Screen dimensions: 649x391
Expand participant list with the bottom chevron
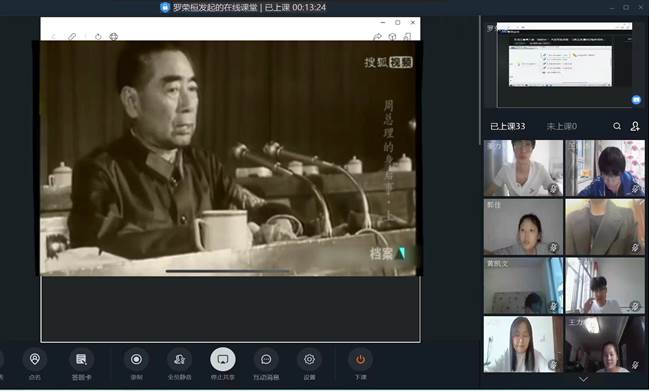(x=583, y=379)
